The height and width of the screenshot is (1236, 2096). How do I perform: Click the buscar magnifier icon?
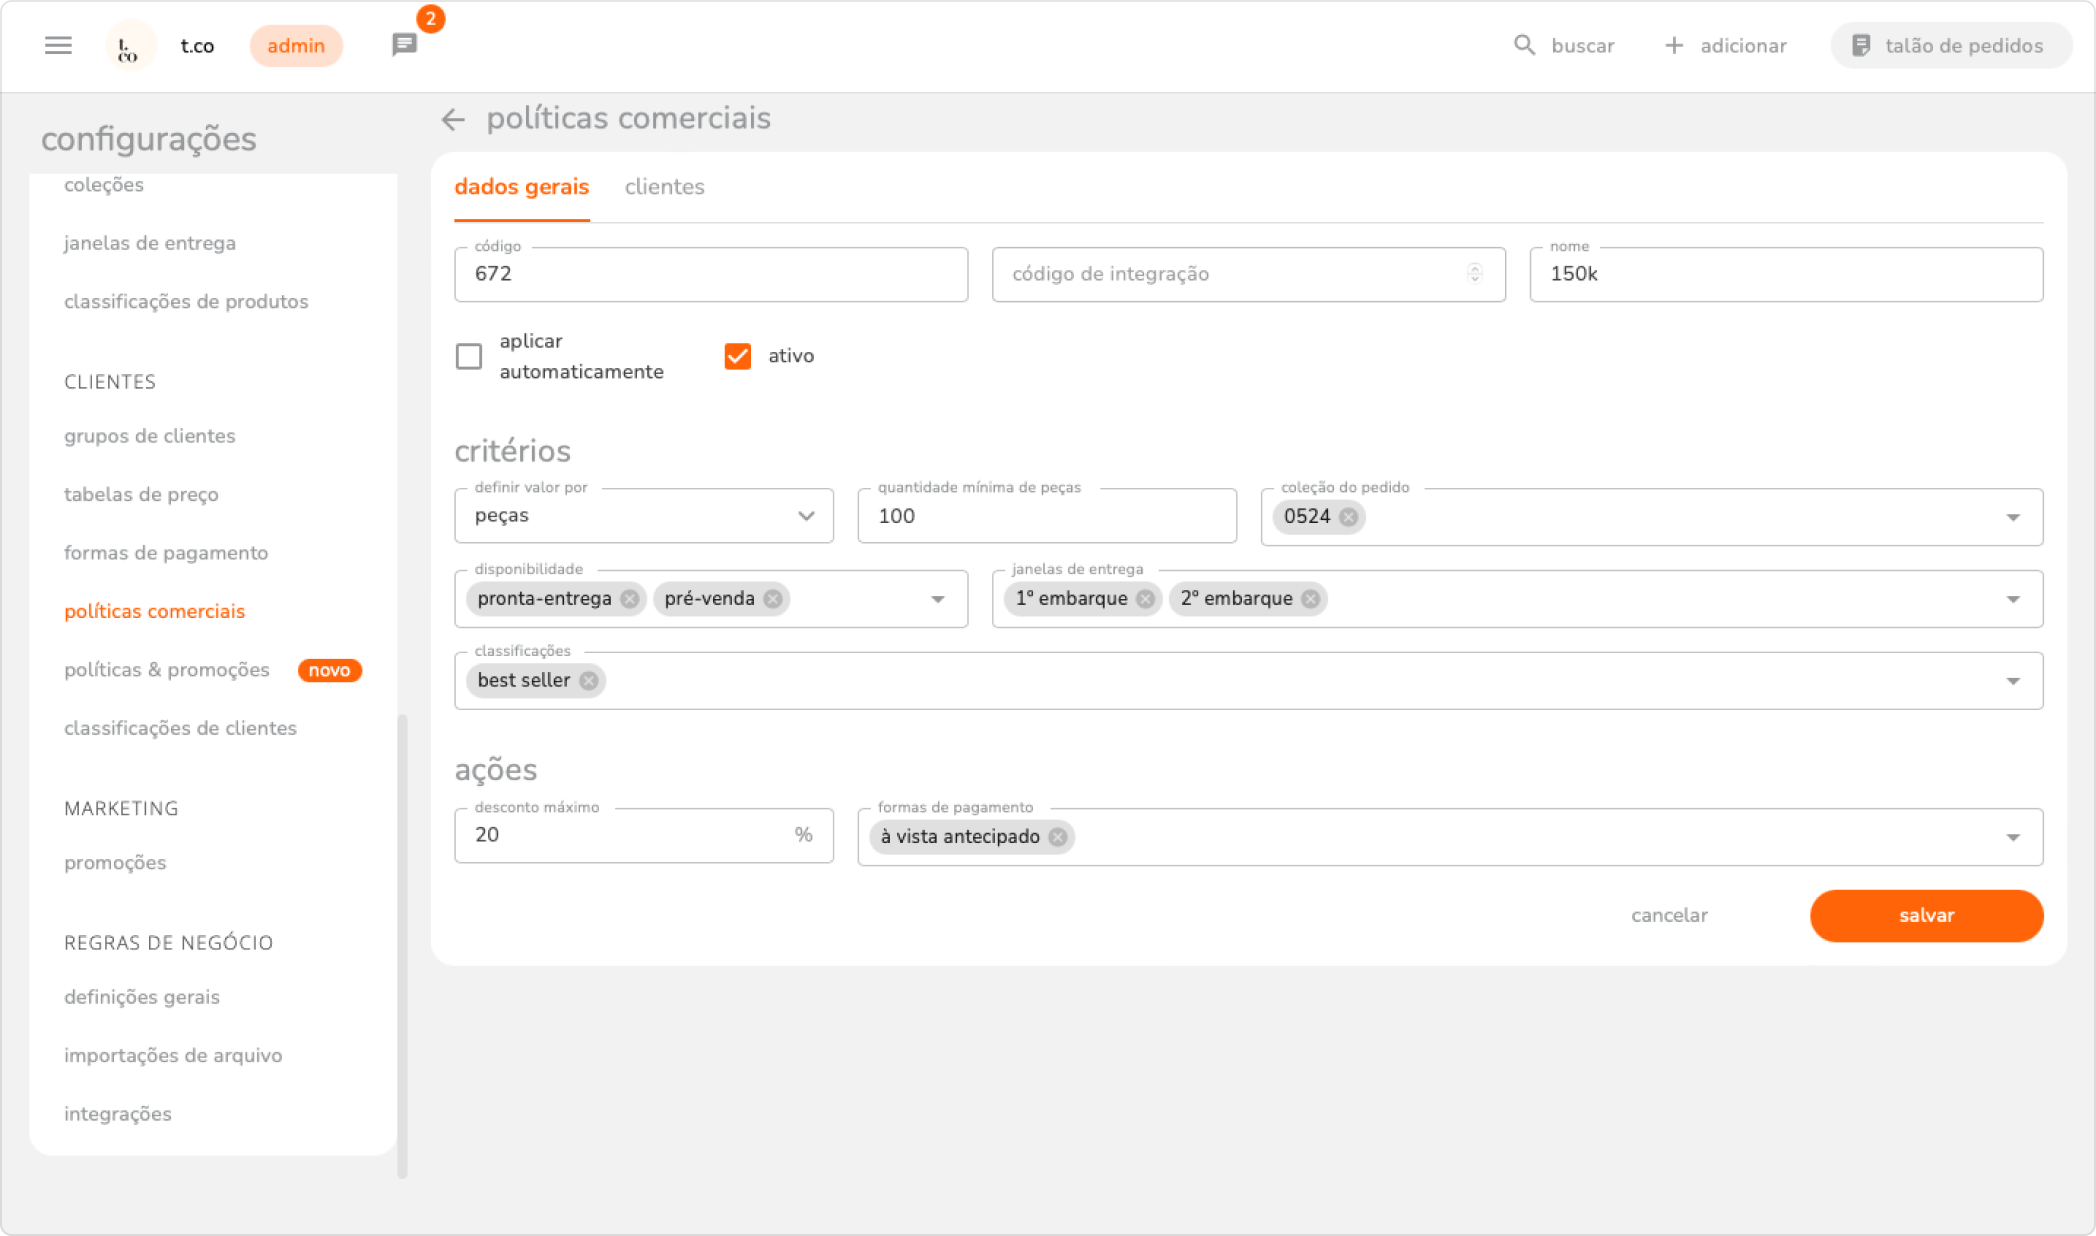click(x=1524, y=46)
